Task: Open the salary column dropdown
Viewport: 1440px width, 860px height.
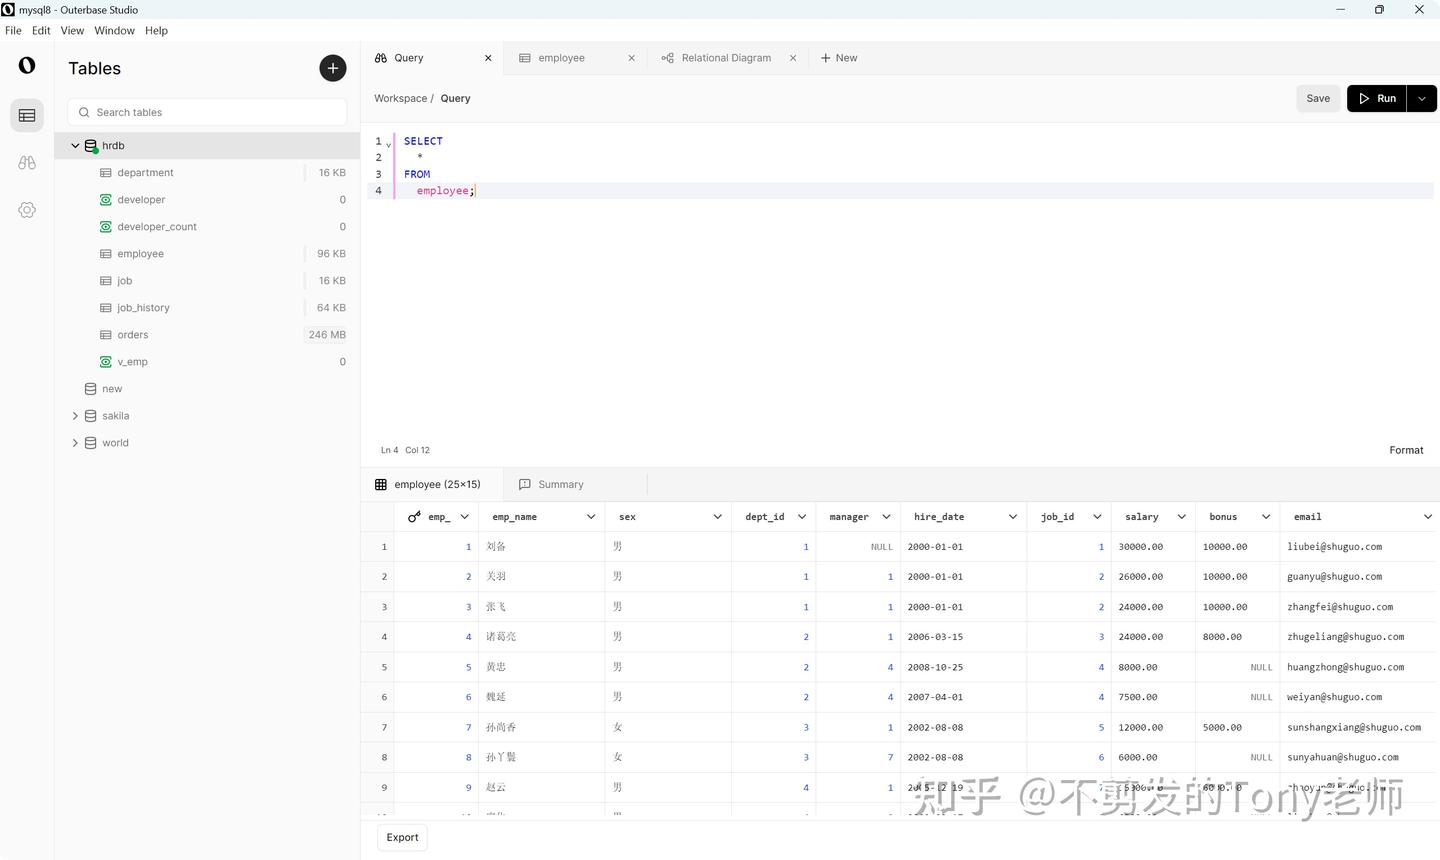Action: point(1182,517)
